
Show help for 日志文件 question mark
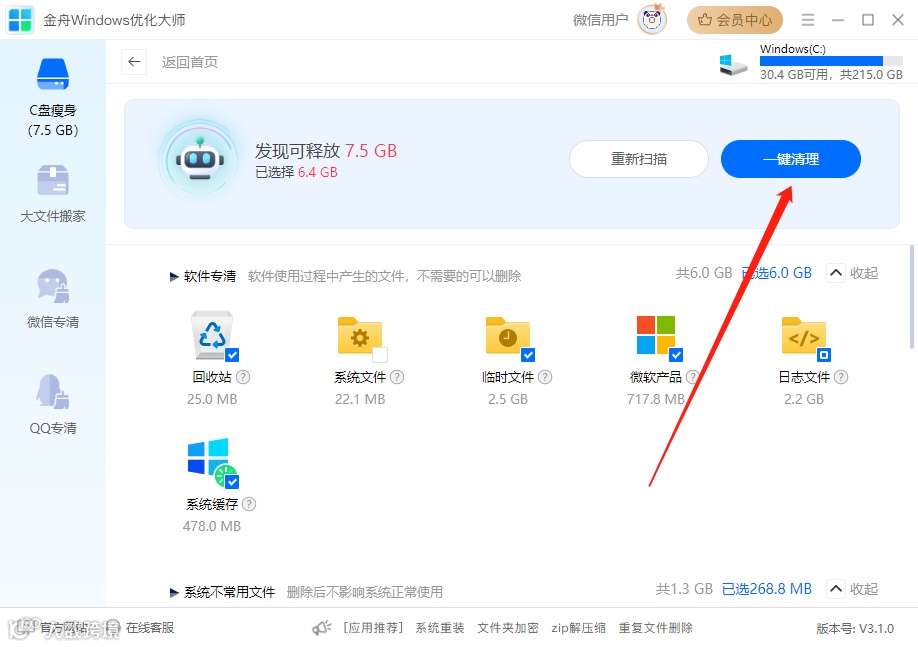[841, 377]
